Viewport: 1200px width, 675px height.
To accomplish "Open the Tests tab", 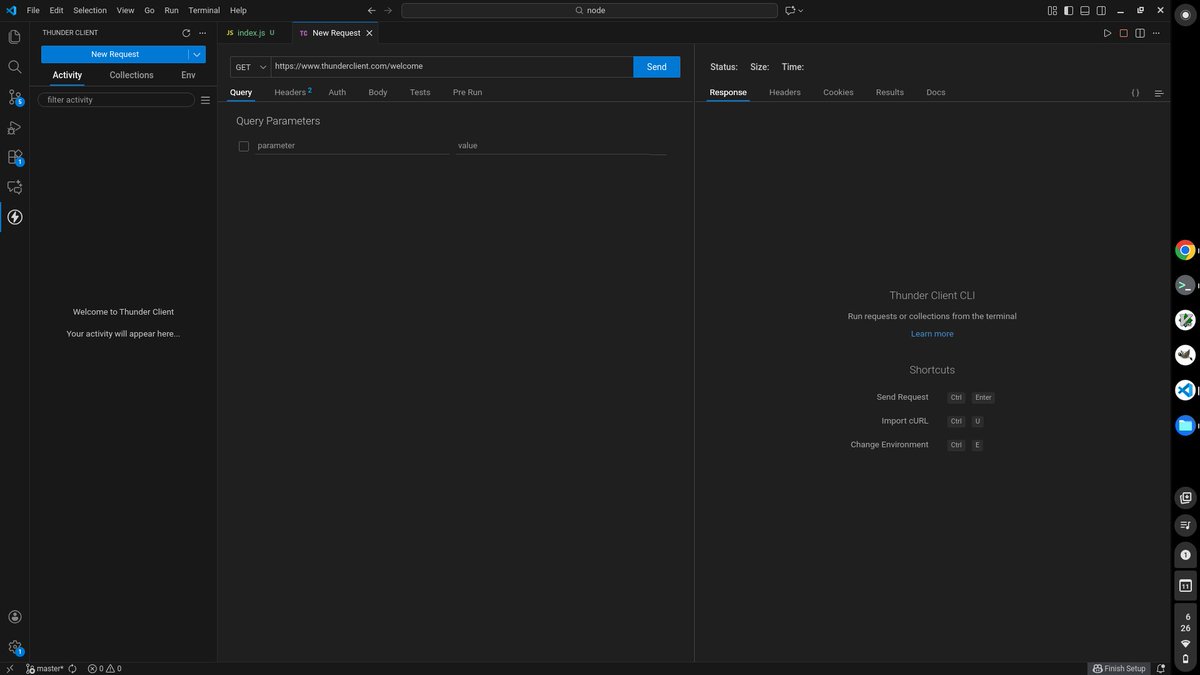I will (x=420, y=92).
